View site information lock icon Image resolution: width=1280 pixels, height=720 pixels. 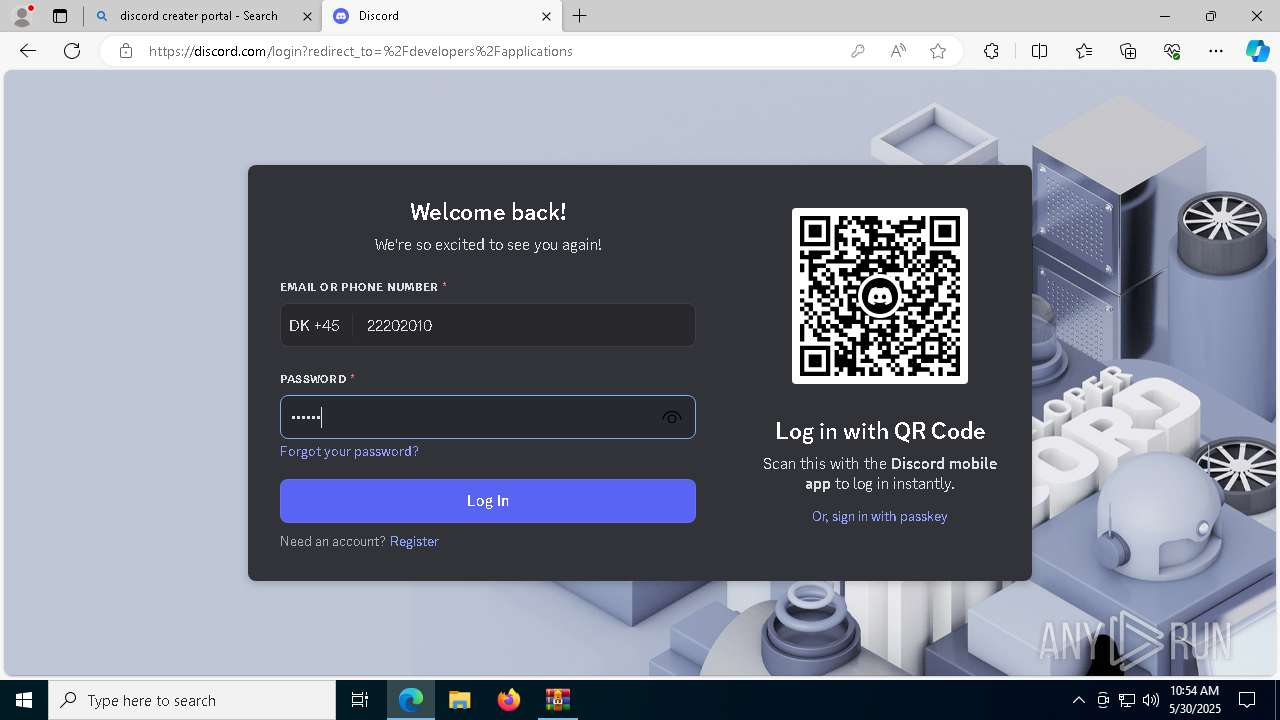pyautogui.click(x=126, y=51)
